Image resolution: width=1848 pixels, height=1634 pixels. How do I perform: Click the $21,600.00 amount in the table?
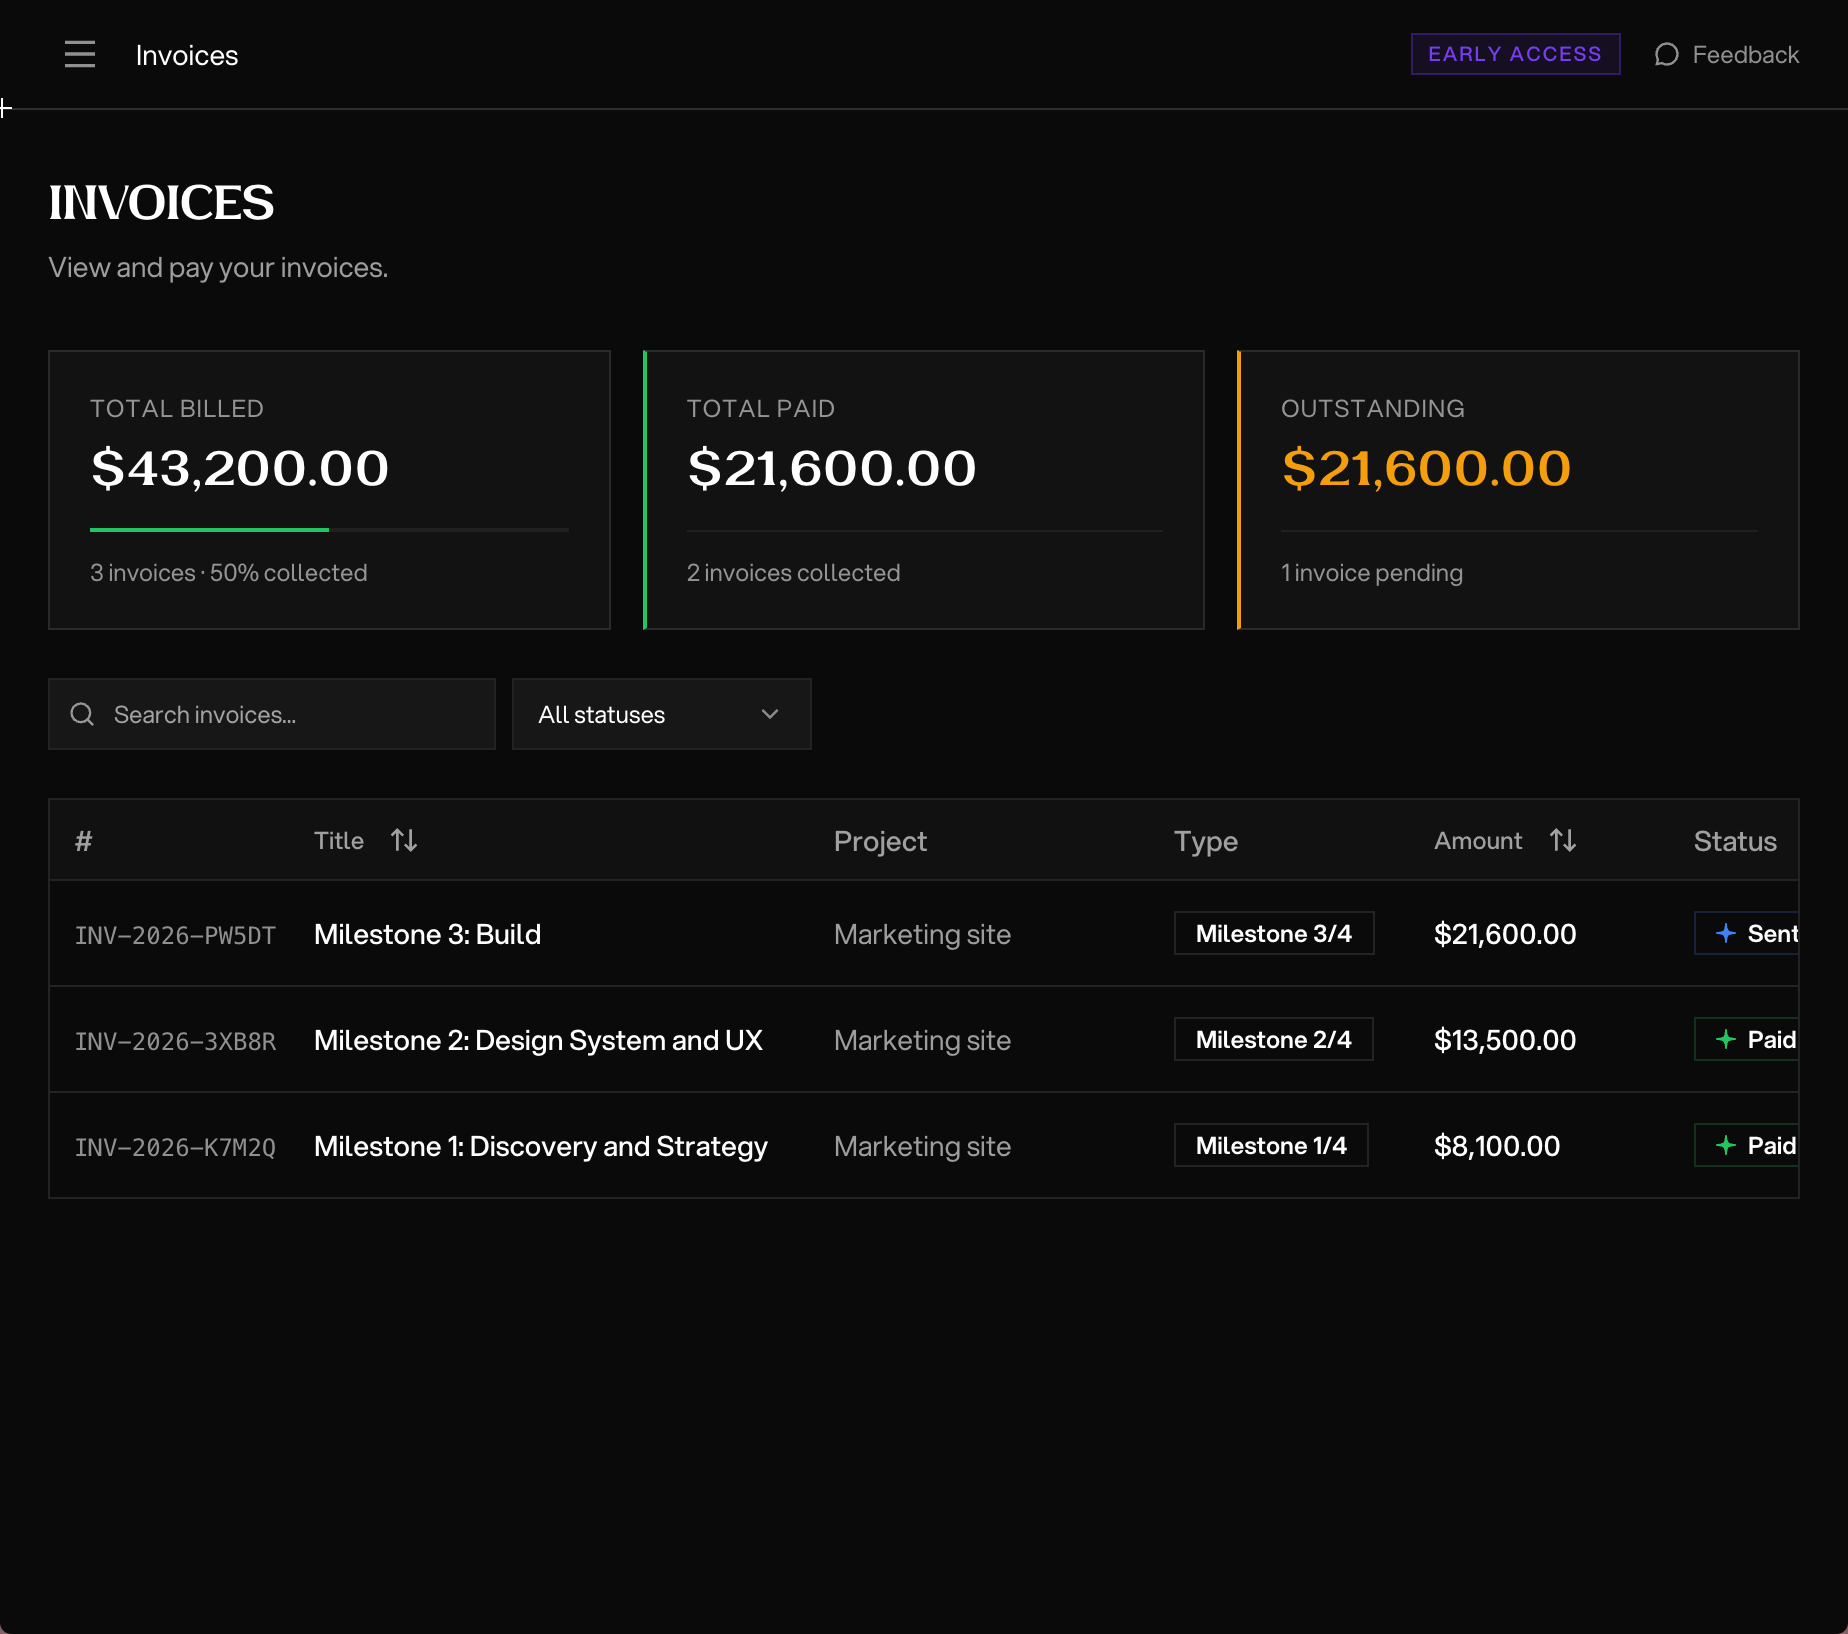click(x=1505, y=934)
